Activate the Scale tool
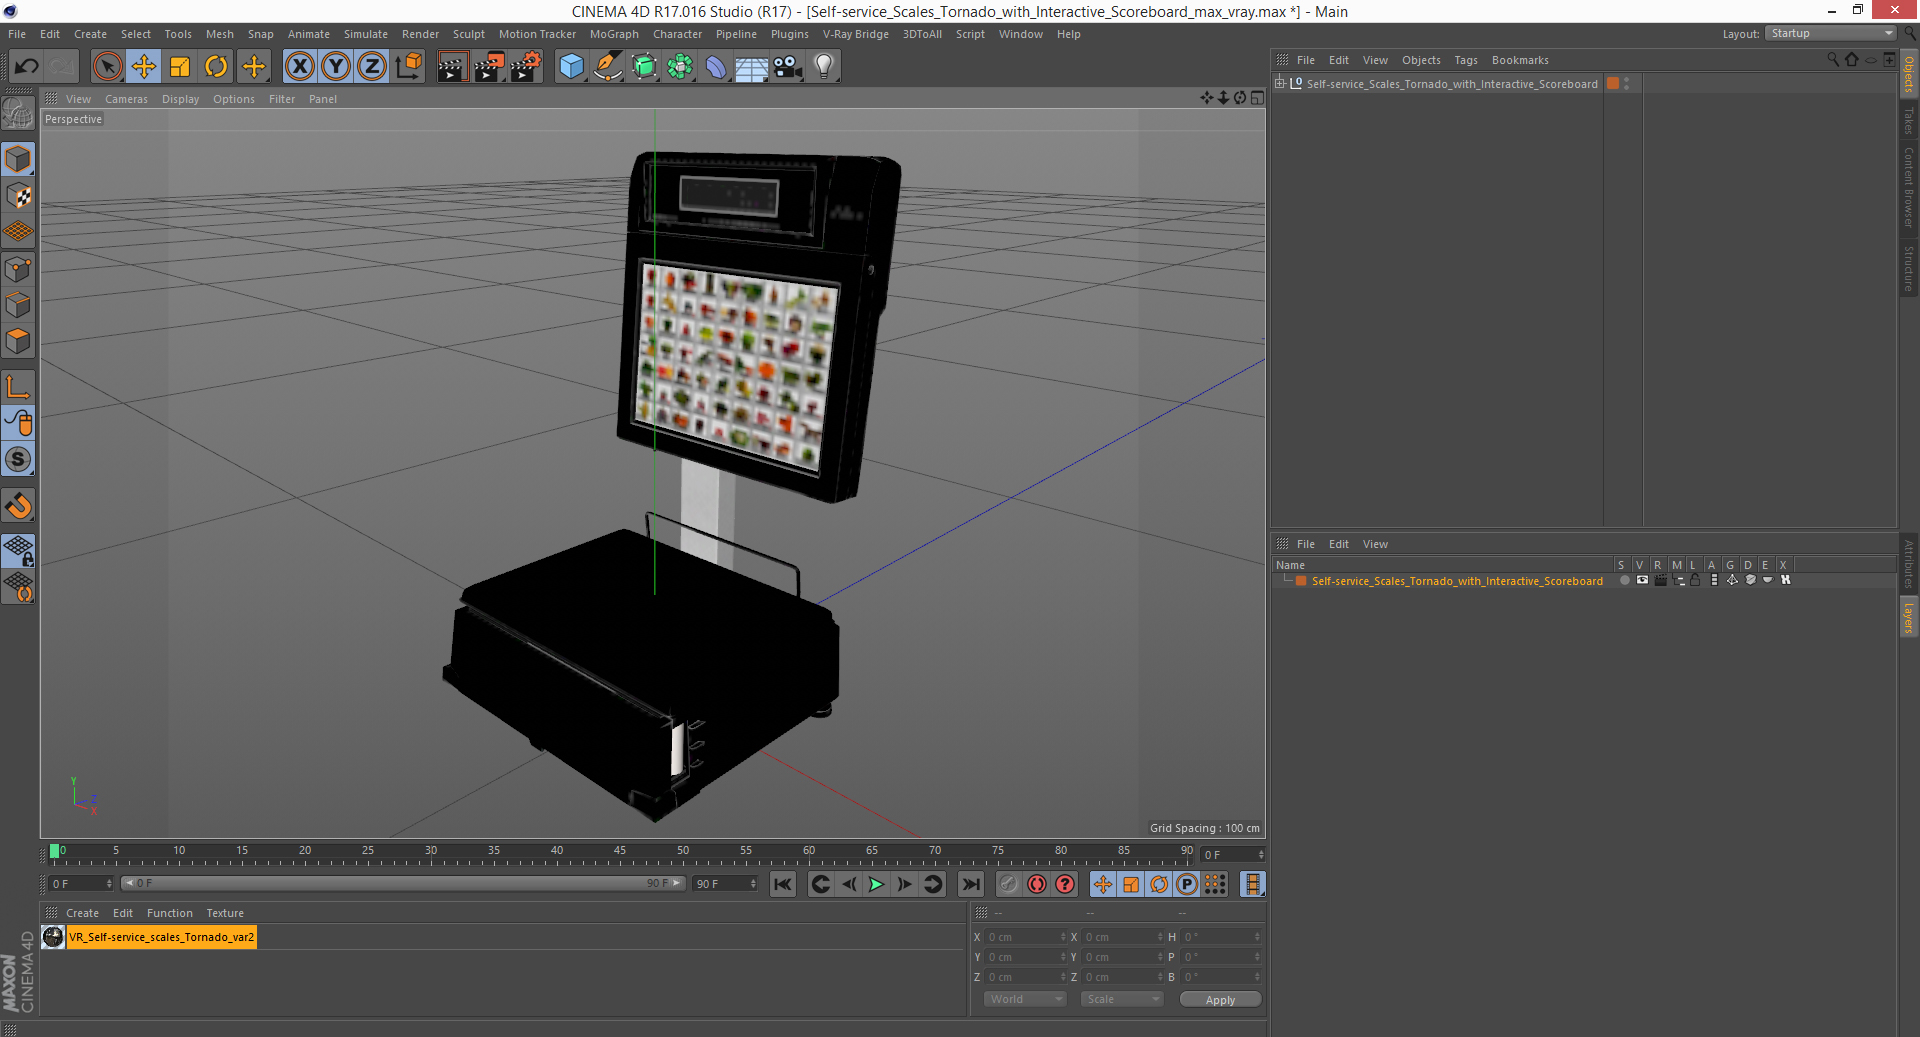This screenshot has width=1920, height=1037. (x=180, y=67)
